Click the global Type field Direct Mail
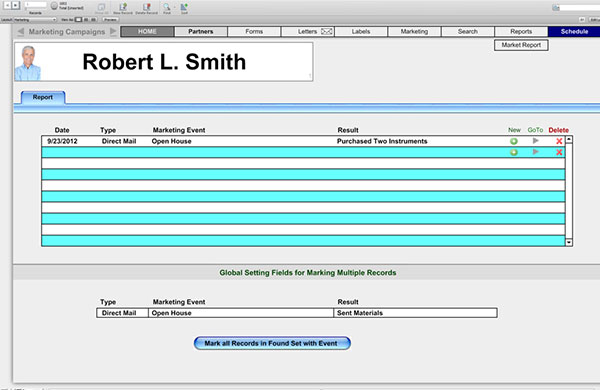The image size is (600, 390). click(122, 313)
